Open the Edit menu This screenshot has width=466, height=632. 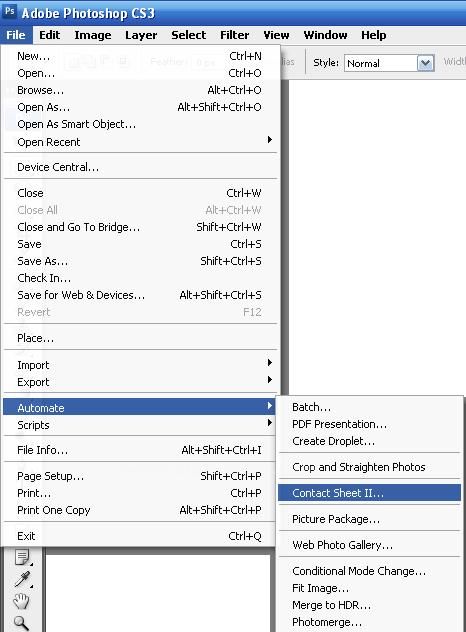(x=50, y=35)
